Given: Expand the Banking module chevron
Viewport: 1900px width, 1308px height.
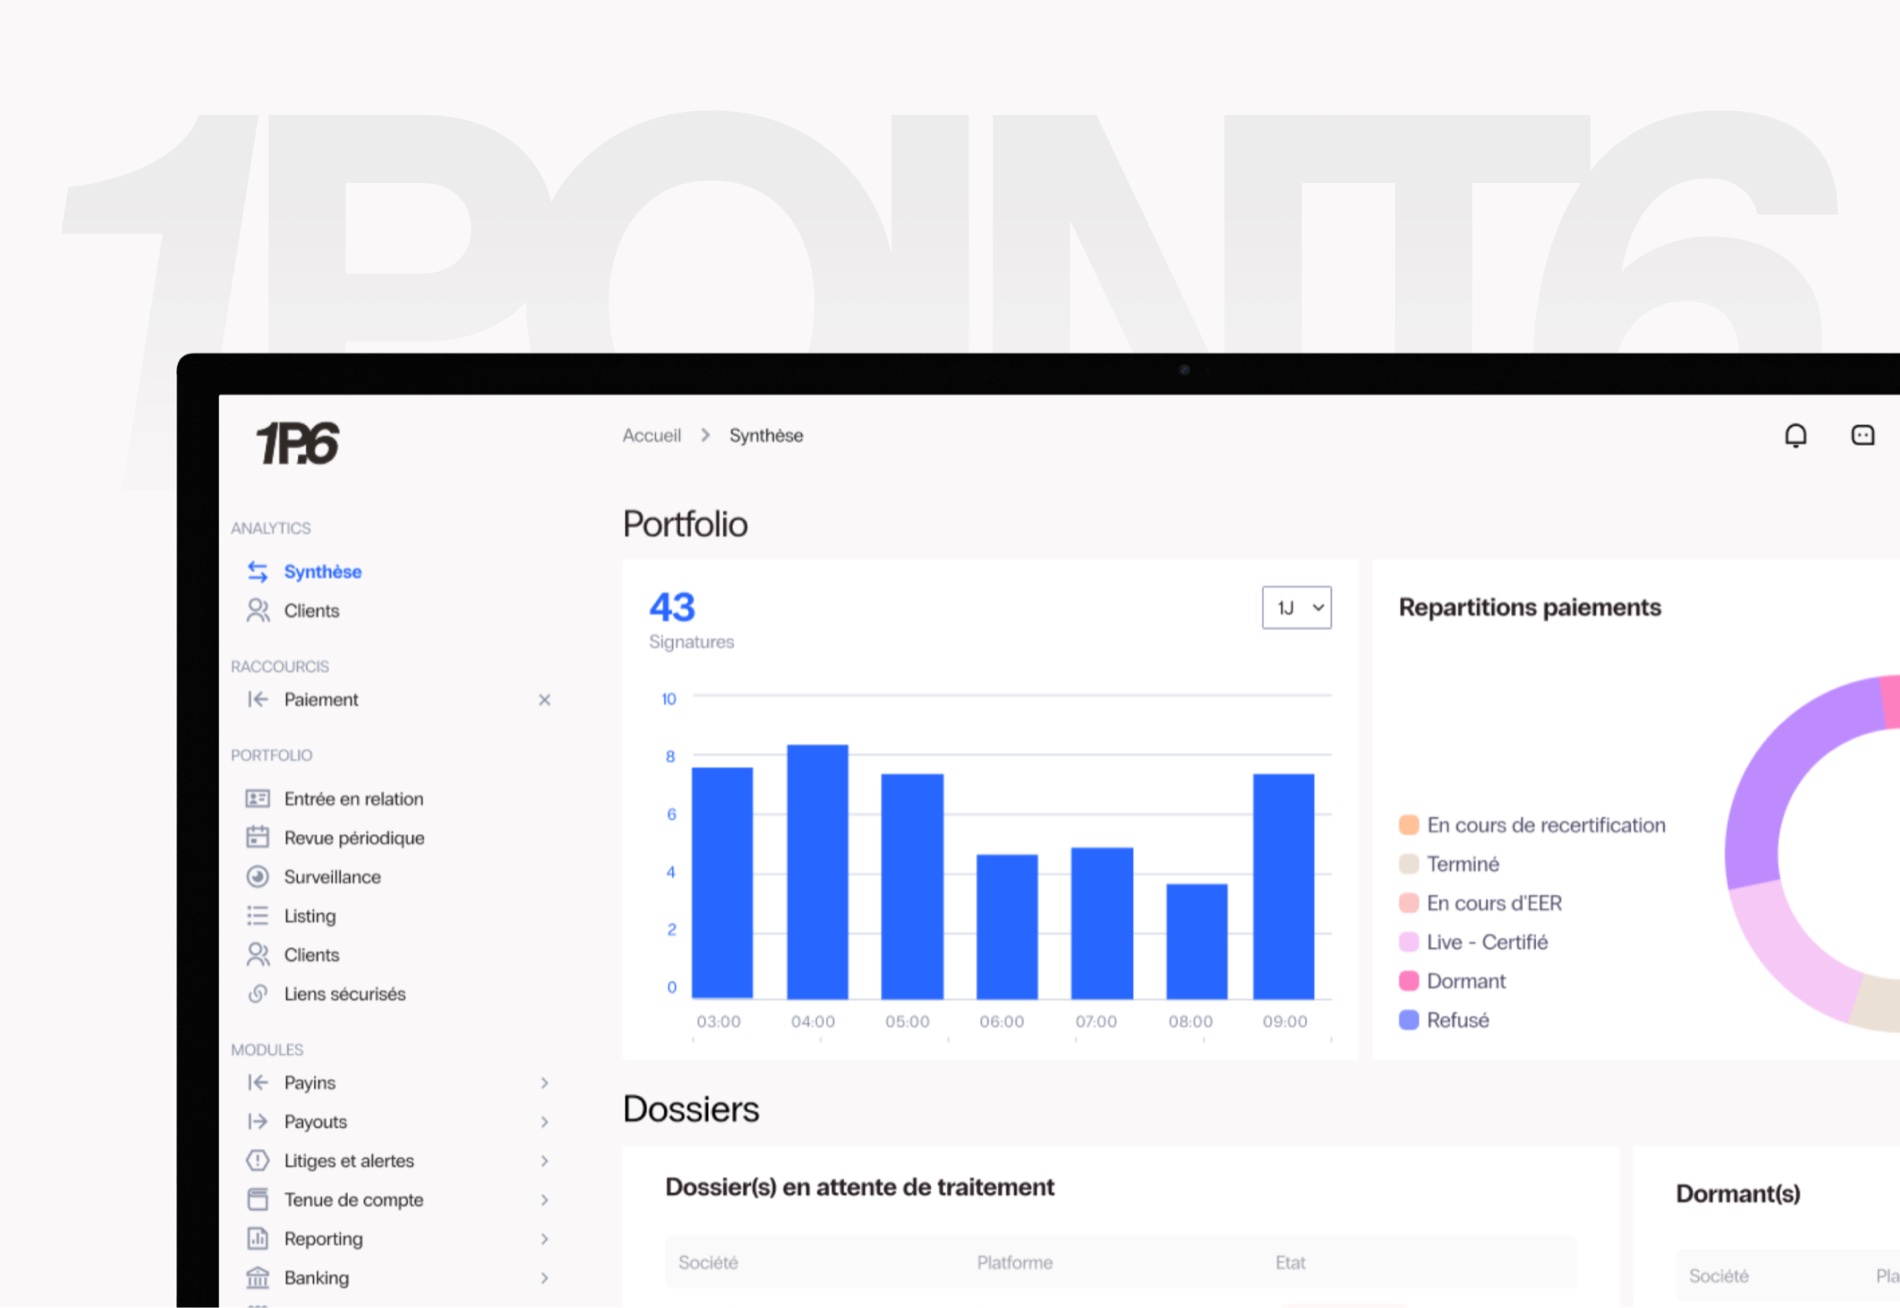Looking at the screenshot, I should [x=544, y=1278].
